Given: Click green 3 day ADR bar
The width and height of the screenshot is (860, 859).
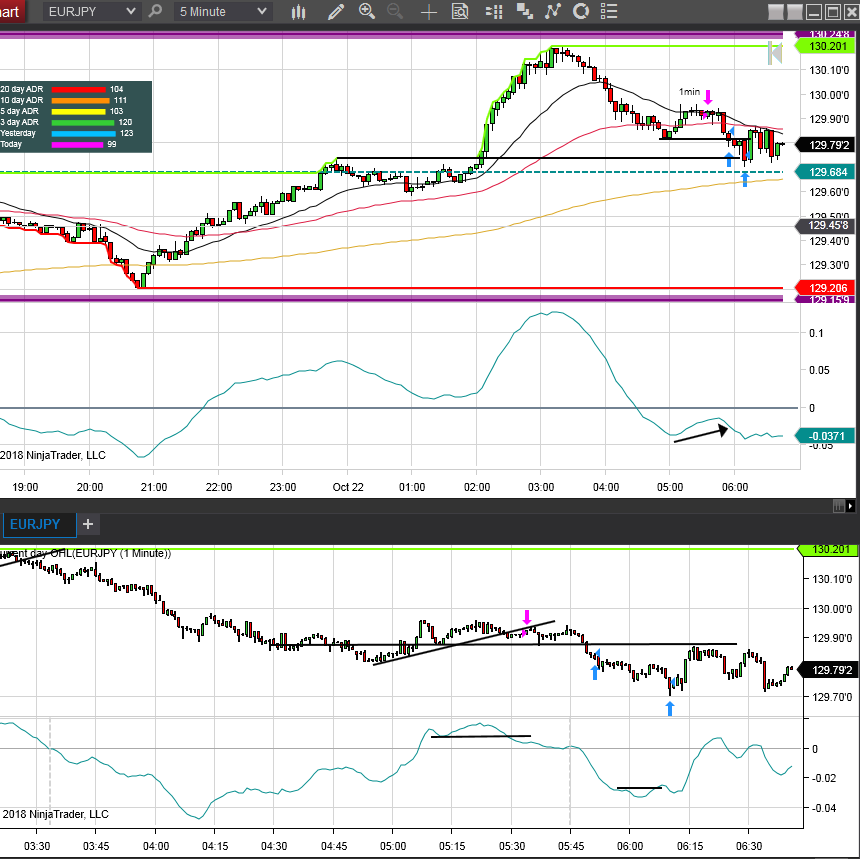Looking at the screenshot, I should (x=83, y=122).
